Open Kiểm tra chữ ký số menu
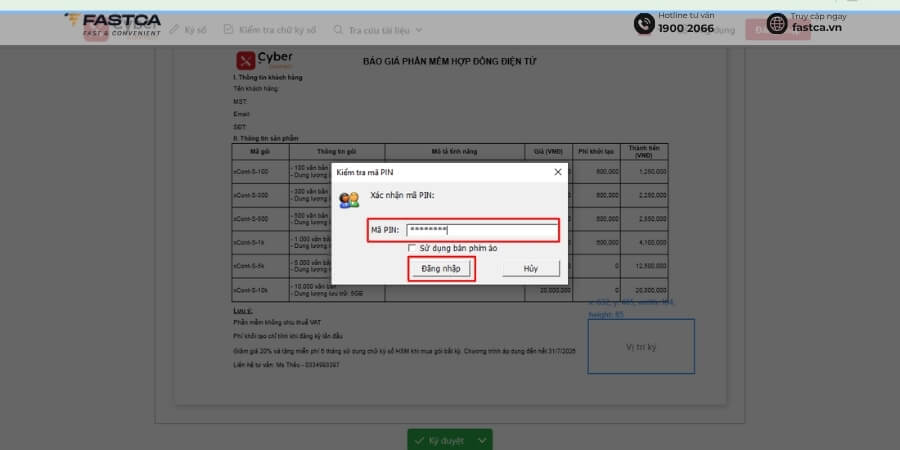 270,30
